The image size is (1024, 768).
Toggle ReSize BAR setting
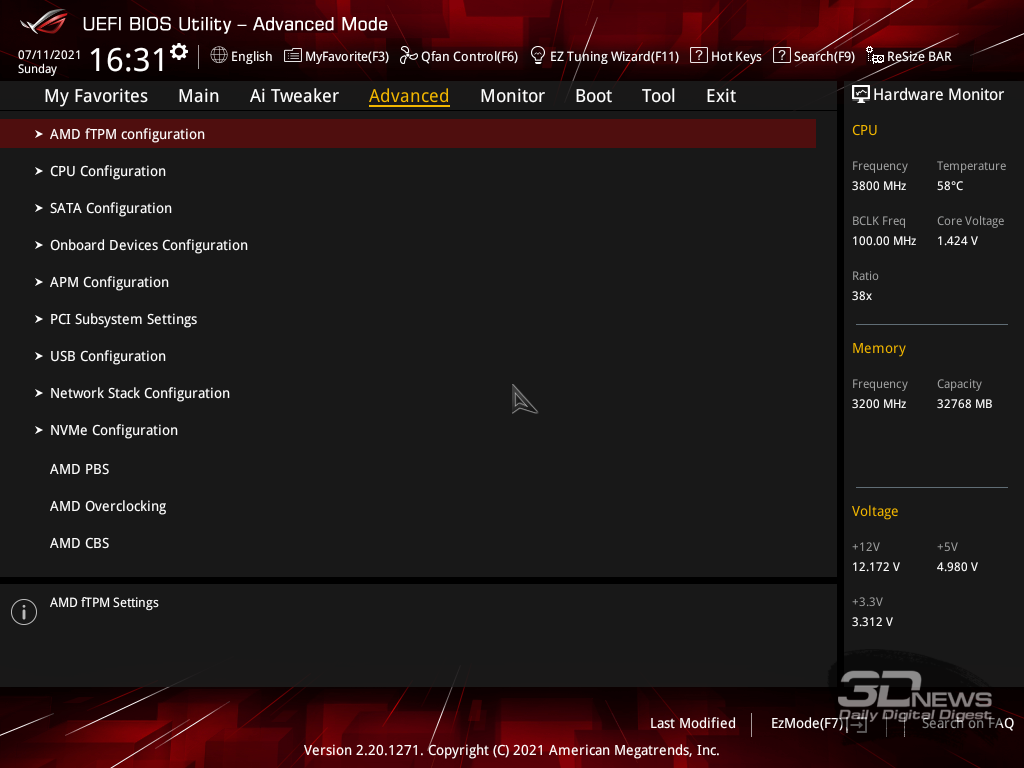click(x=919, y=57)
